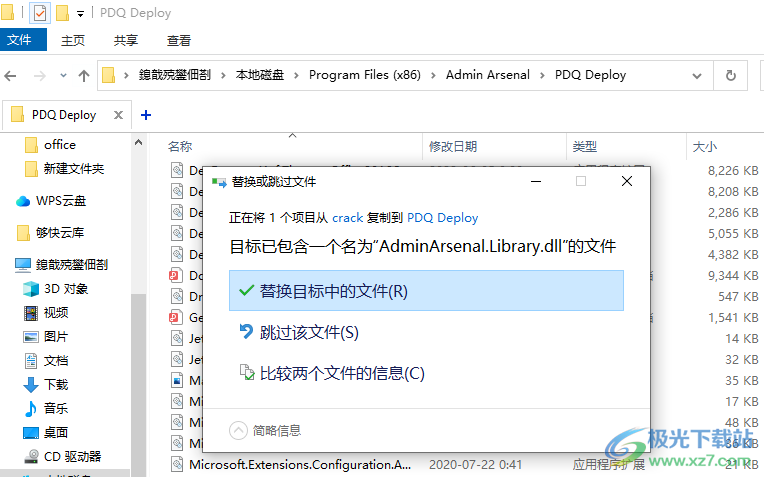Image resolution: width=764 pixels, height=477 pixels.
Task: Open 音乐 folder in navigation pane
Action: (56, 408)
